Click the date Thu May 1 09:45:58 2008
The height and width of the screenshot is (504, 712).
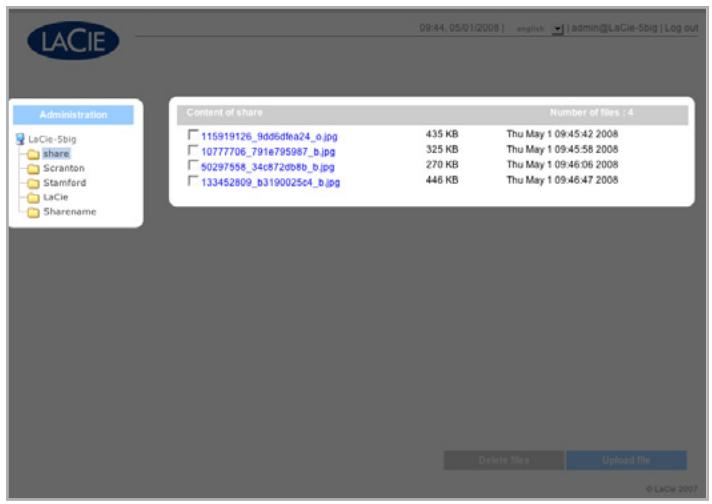click(x=562, y=149)
